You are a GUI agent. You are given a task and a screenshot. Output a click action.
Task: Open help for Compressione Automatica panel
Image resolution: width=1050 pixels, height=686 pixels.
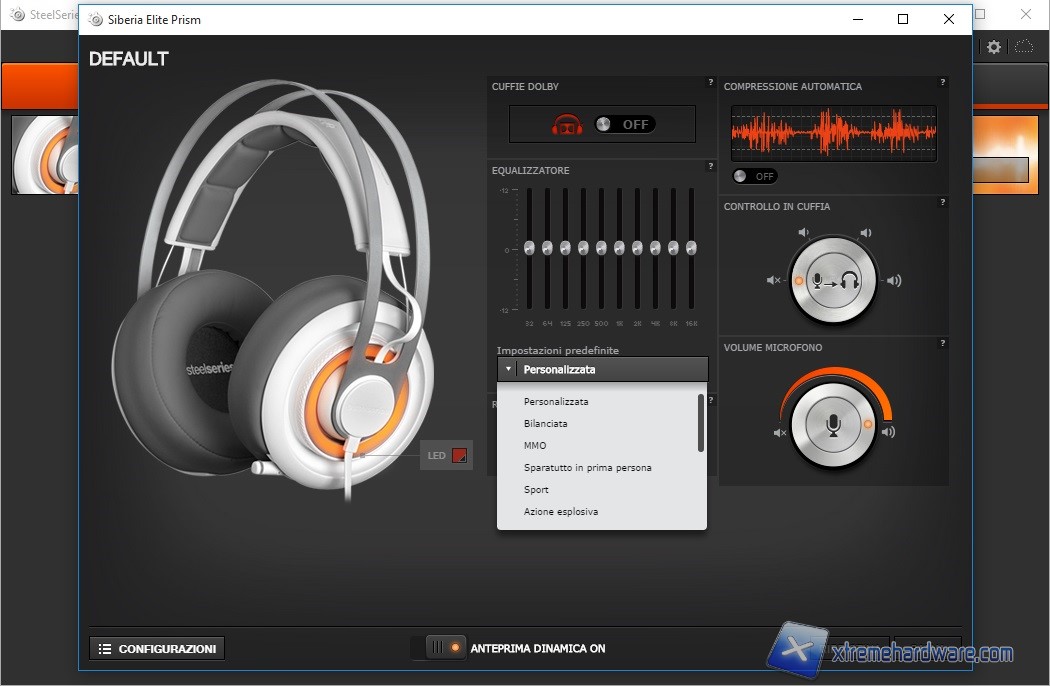pos(942,82)
